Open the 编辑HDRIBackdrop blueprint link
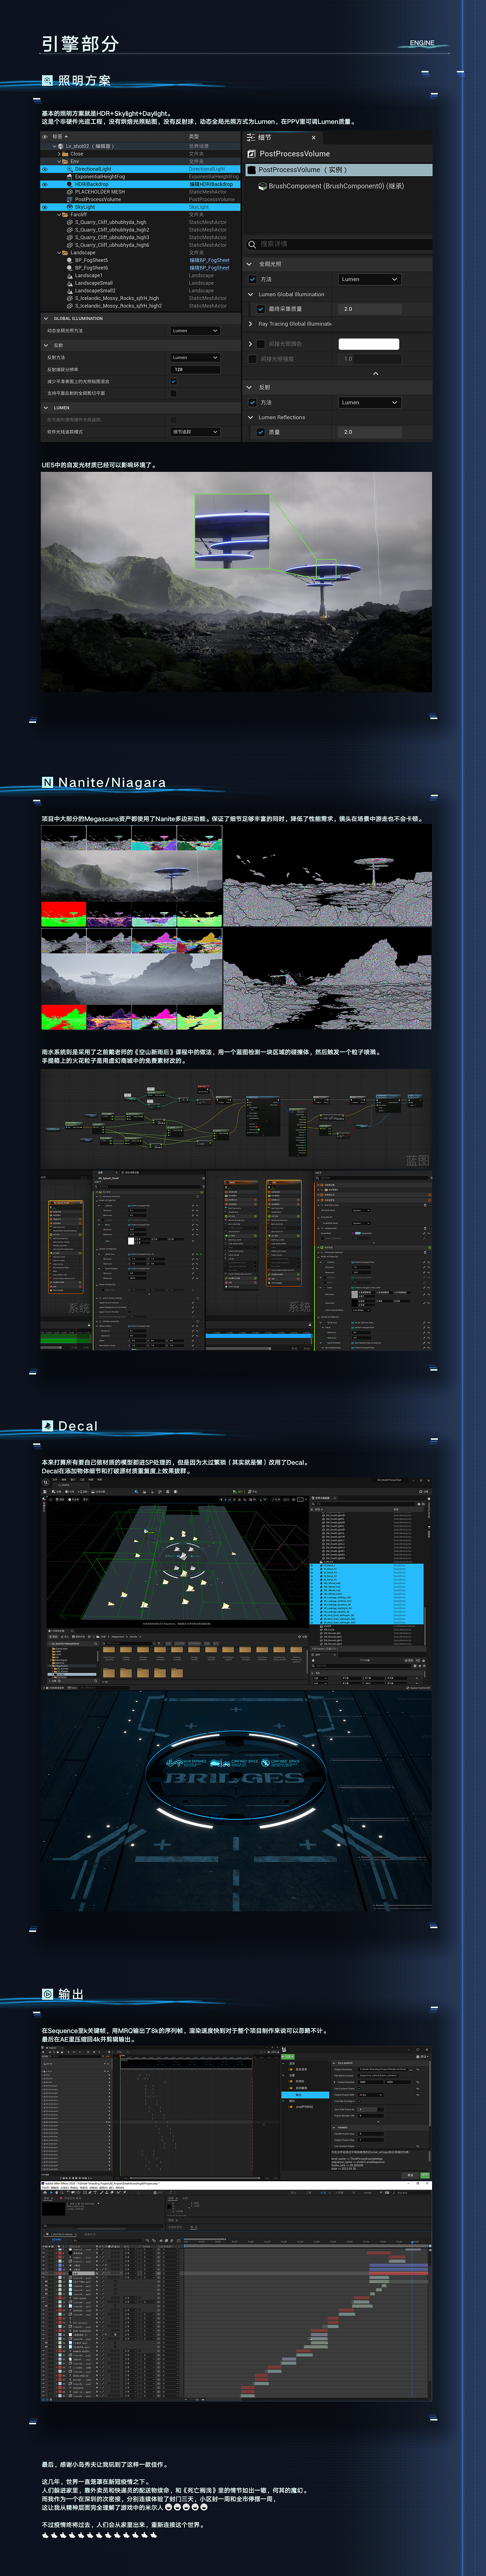Image resolution: width=486 pixels, height=2576 pixels. pyautogui.click(x=211, y=184)
